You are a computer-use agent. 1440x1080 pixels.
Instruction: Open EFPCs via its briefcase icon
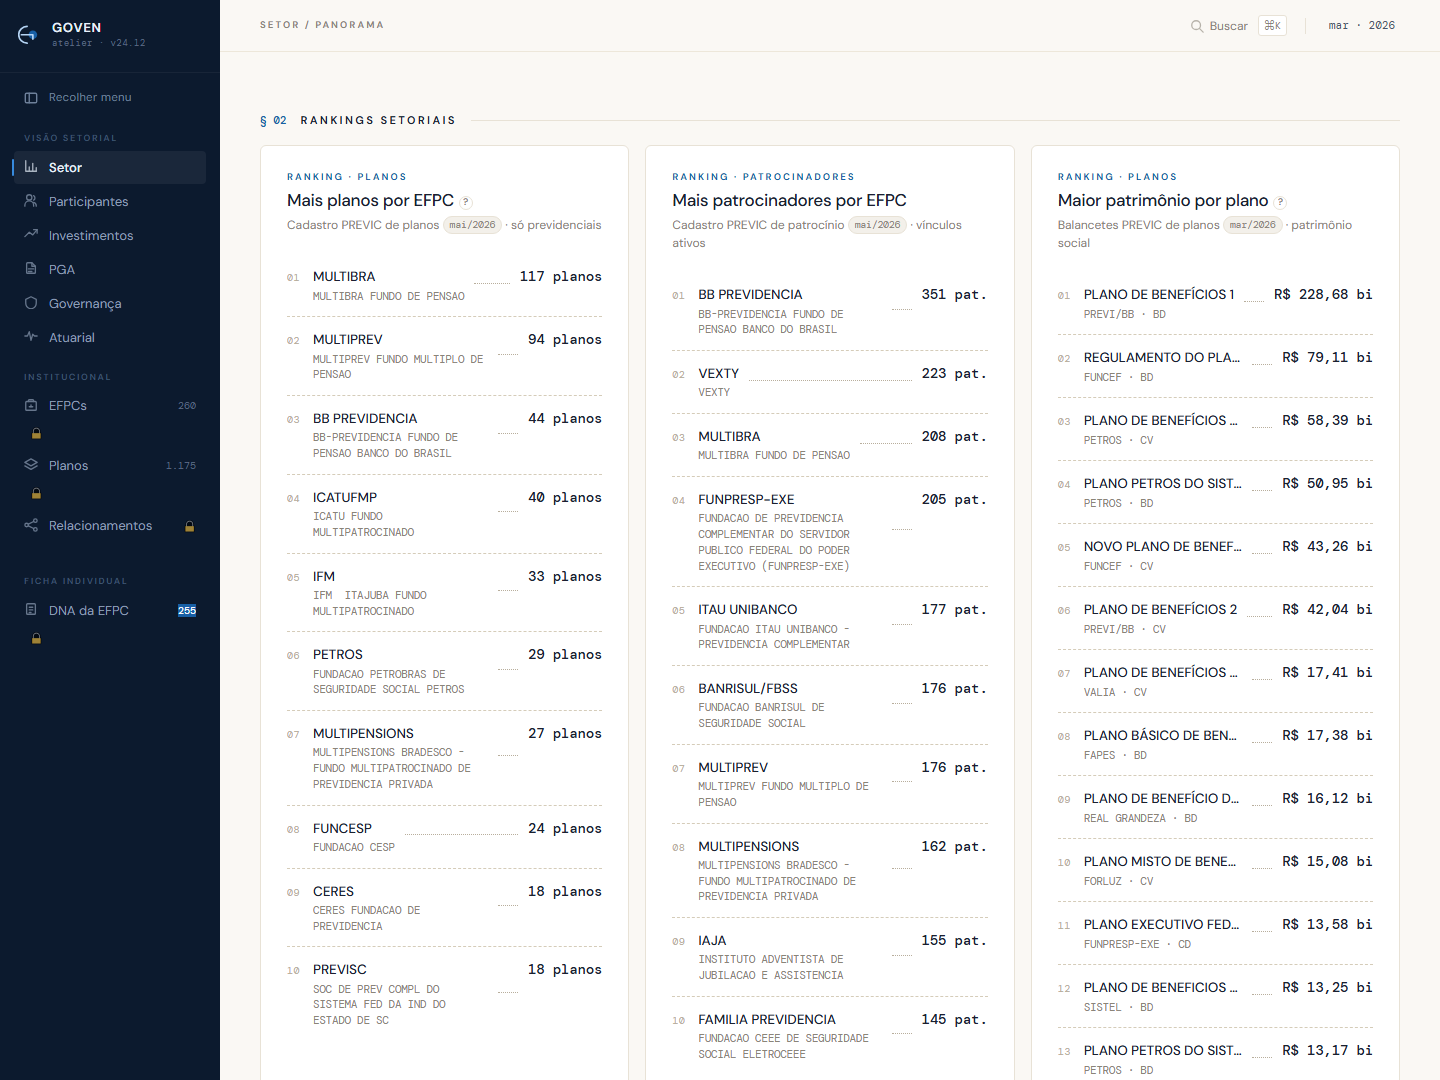click(x=31, y=405)
